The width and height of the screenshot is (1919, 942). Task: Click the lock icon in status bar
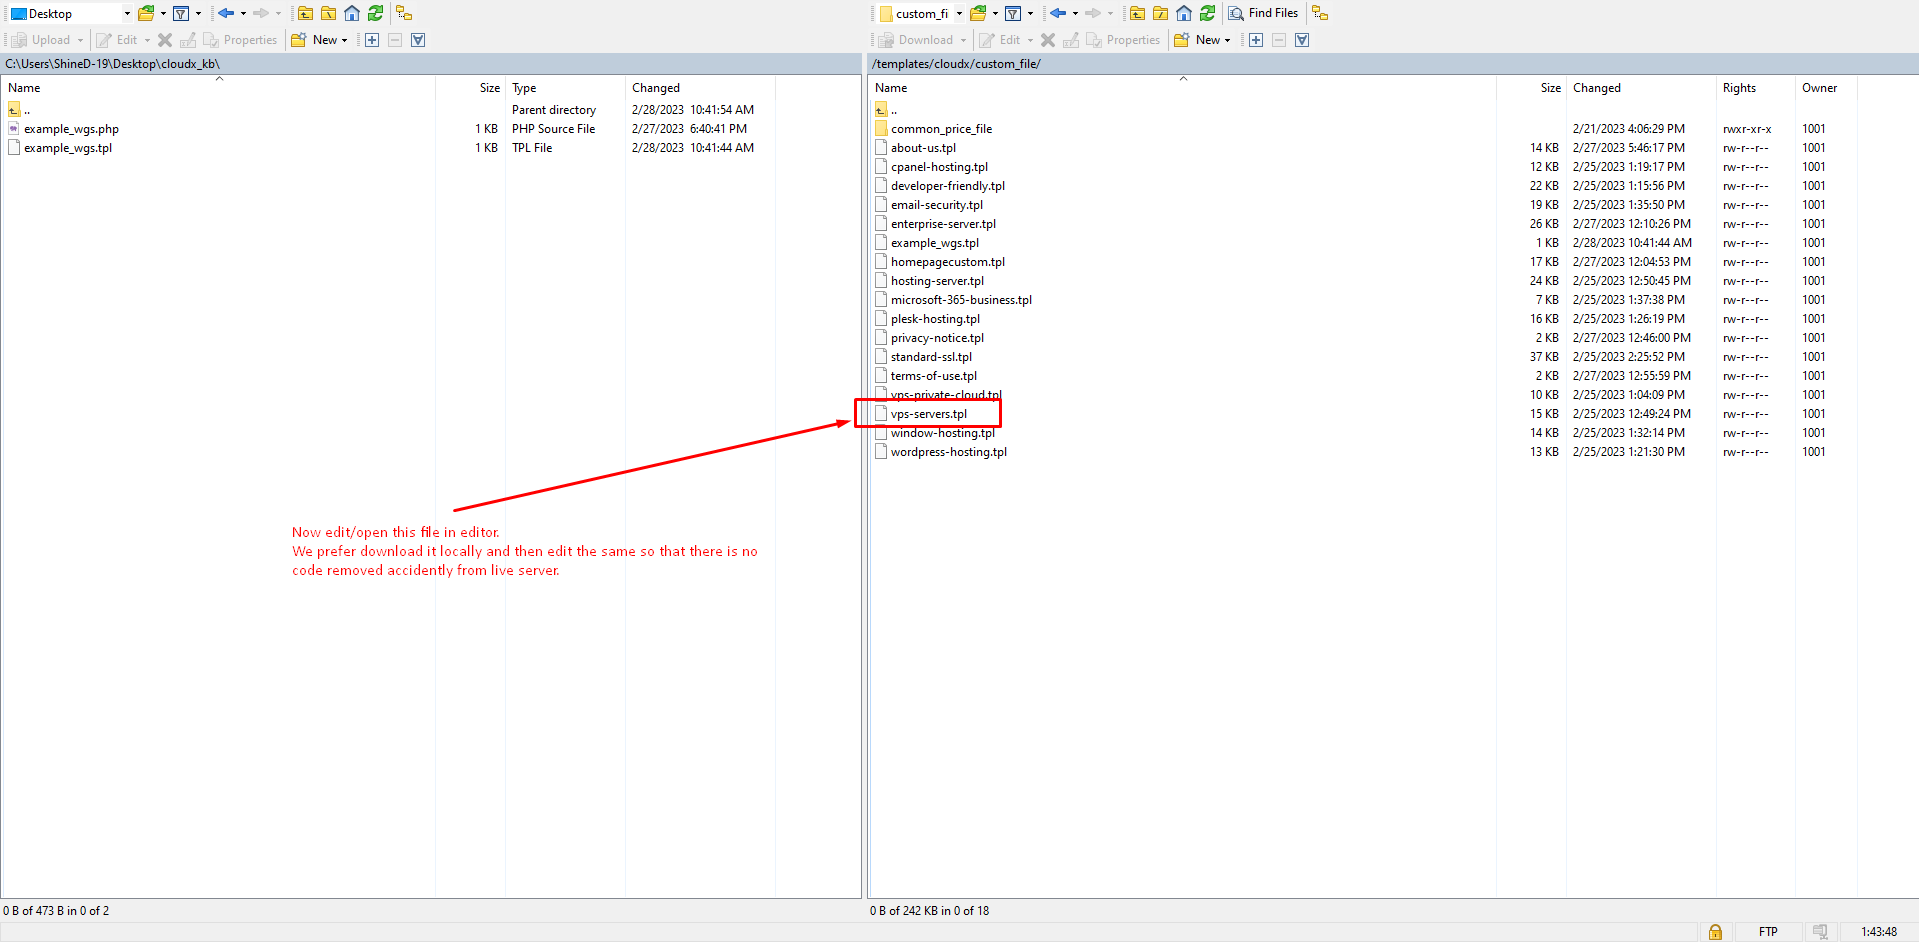1715,932
